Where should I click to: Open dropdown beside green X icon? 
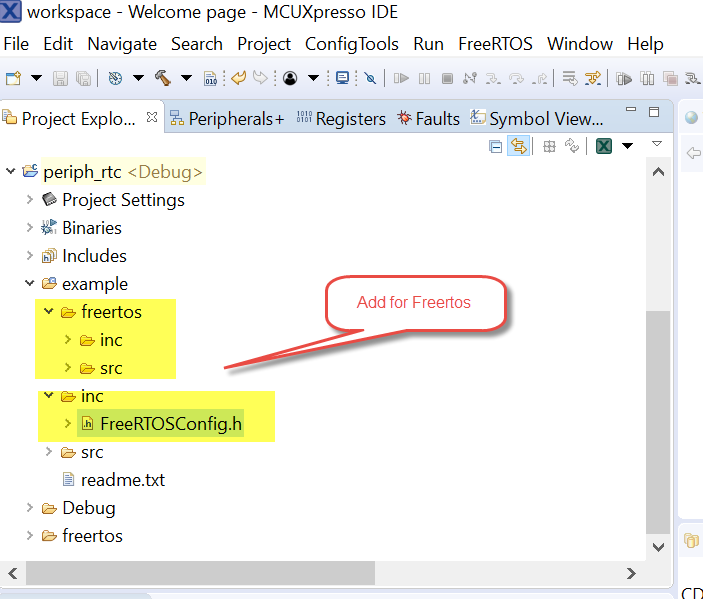(628, 146)
